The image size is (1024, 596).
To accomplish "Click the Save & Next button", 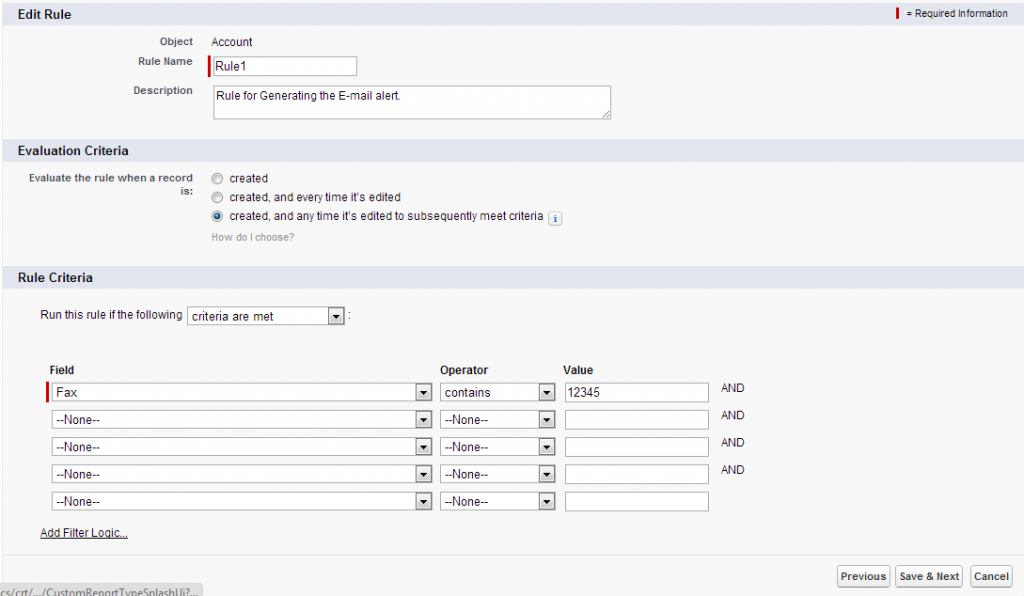I will coord(928,576).
